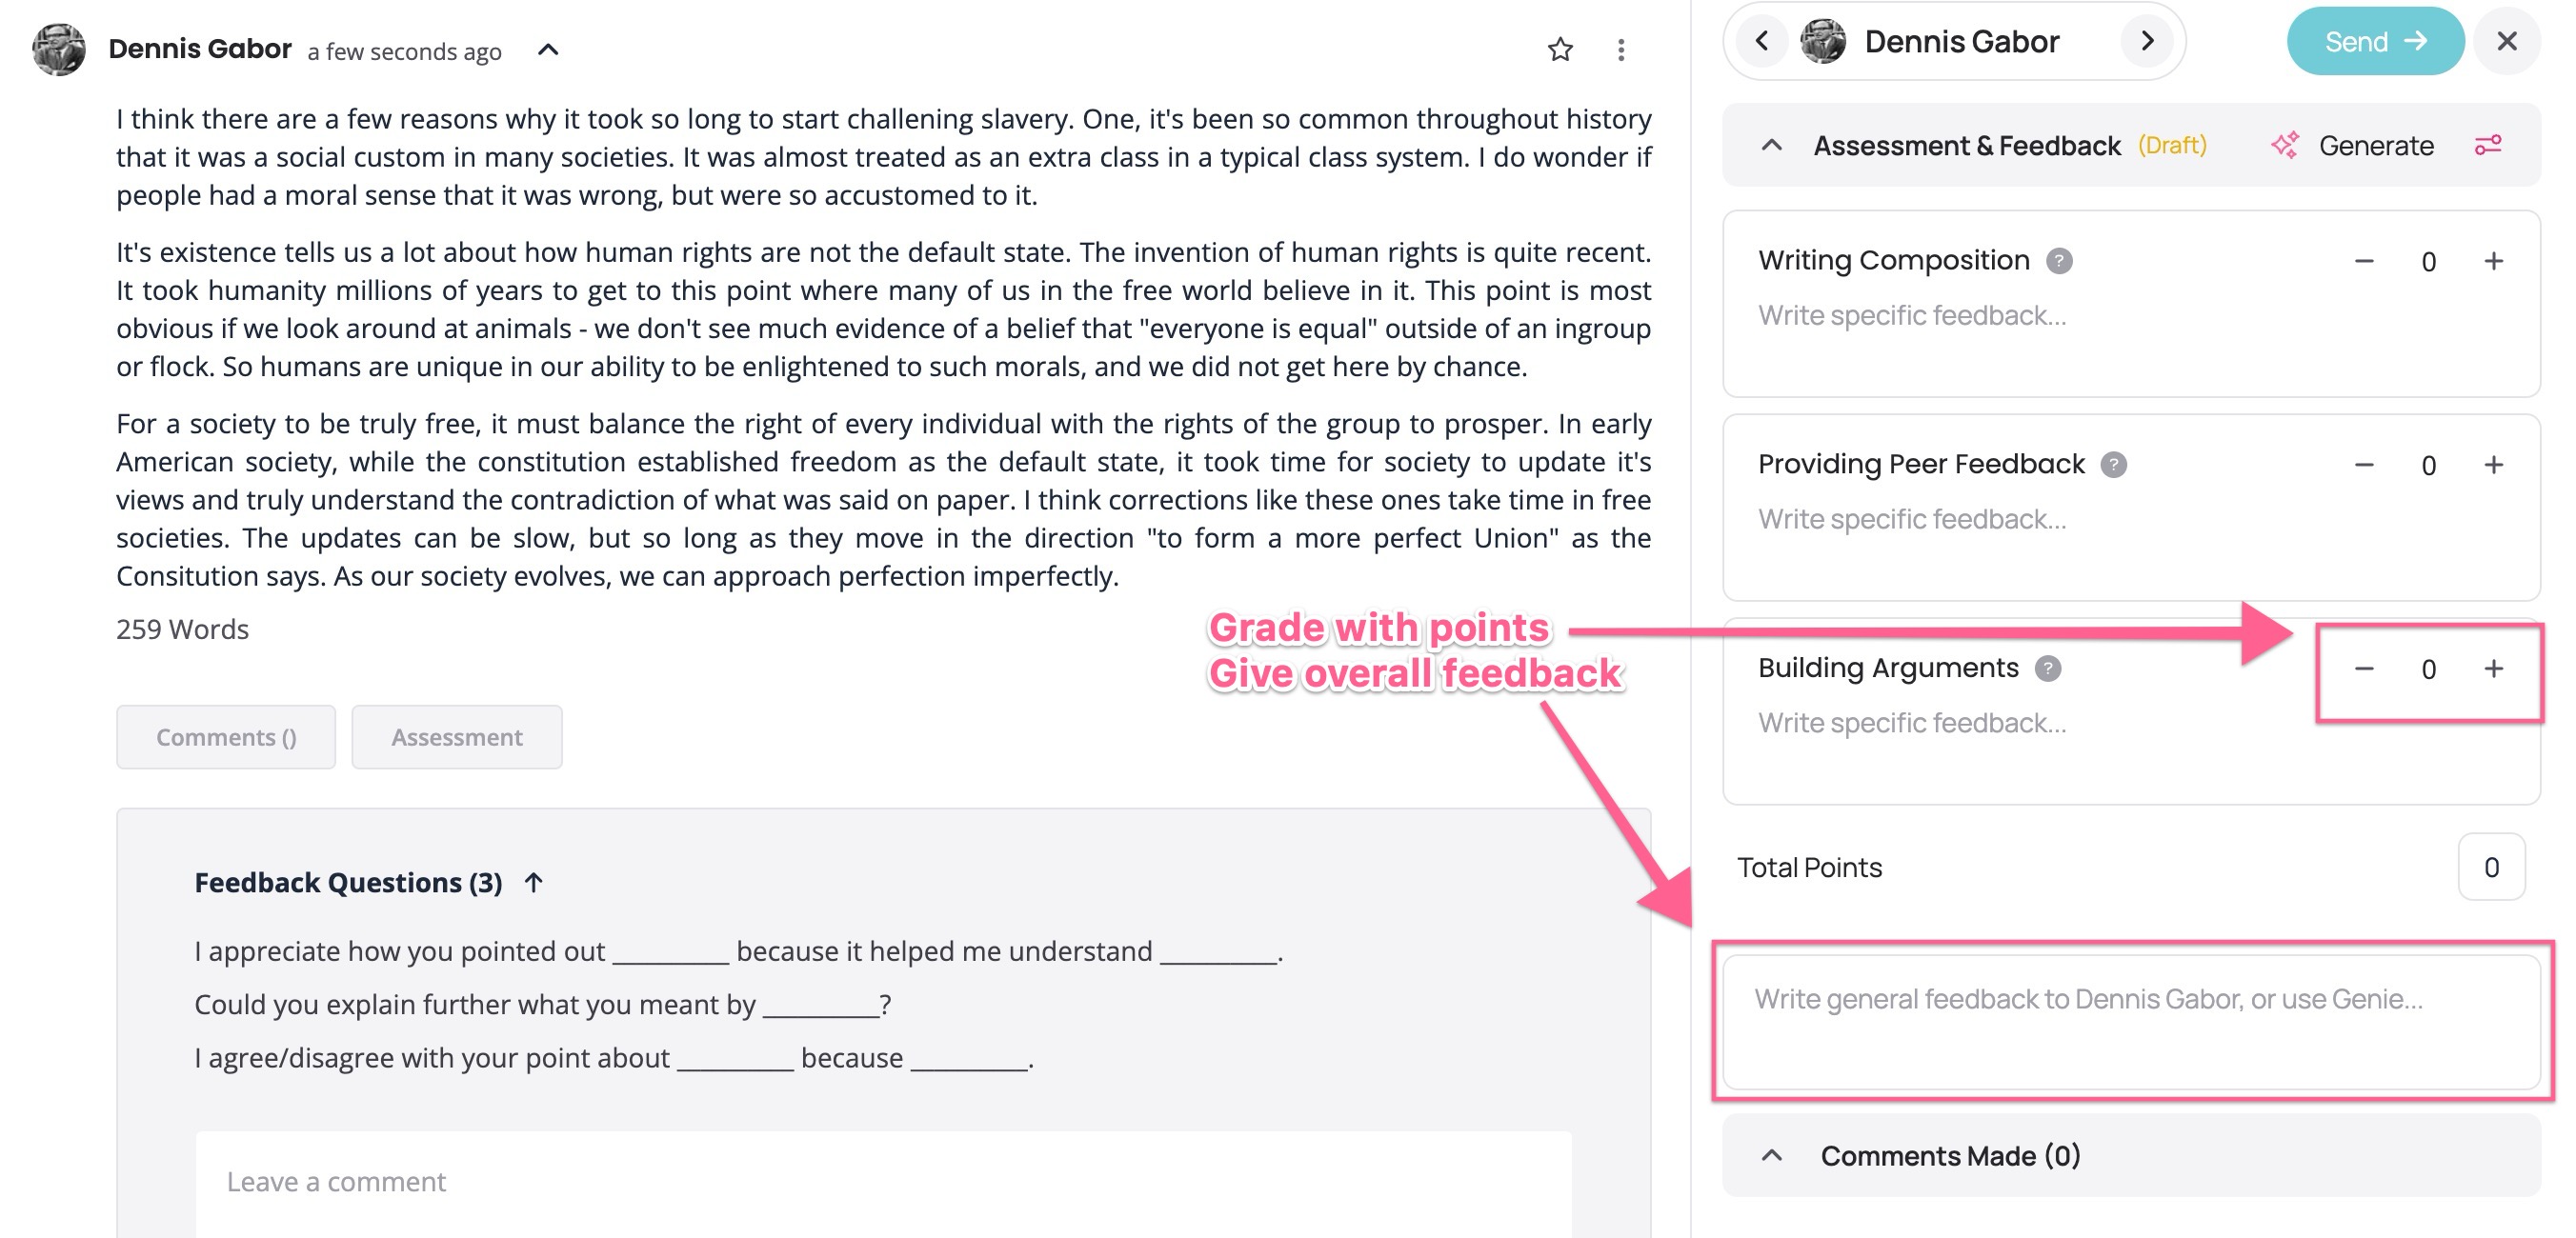Click the Building Arguments help icon

pyautogui.click(x=2048, y=669)
